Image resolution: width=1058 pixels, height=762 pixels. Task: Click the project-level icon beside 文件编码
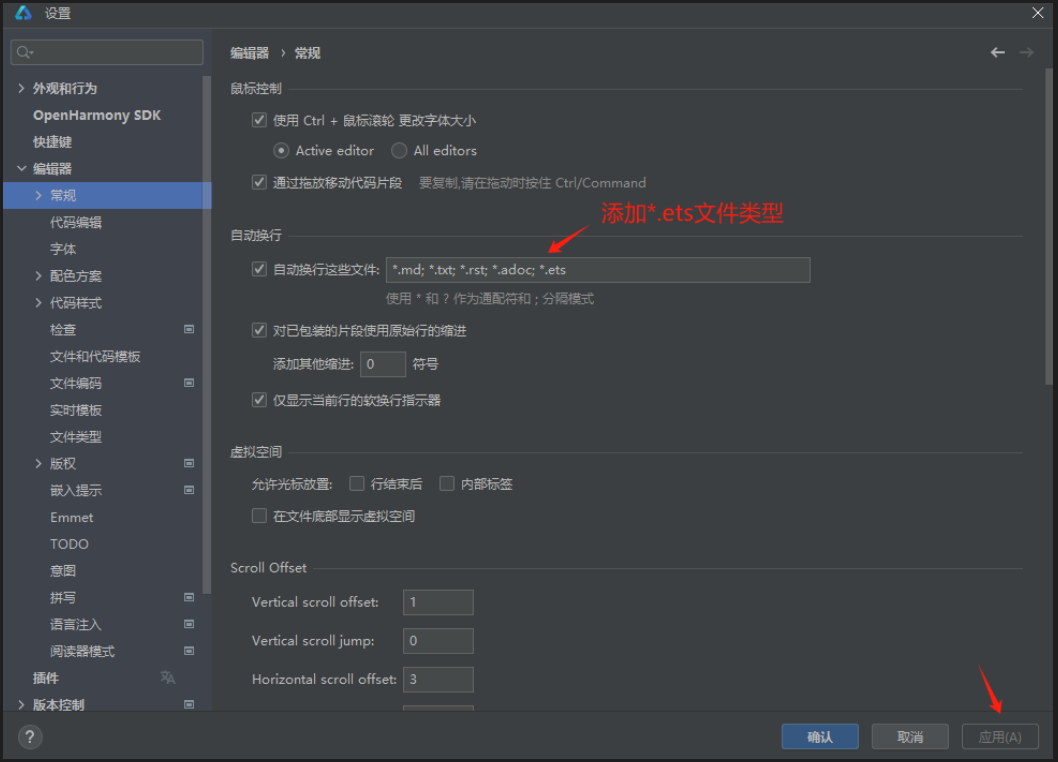189,383
